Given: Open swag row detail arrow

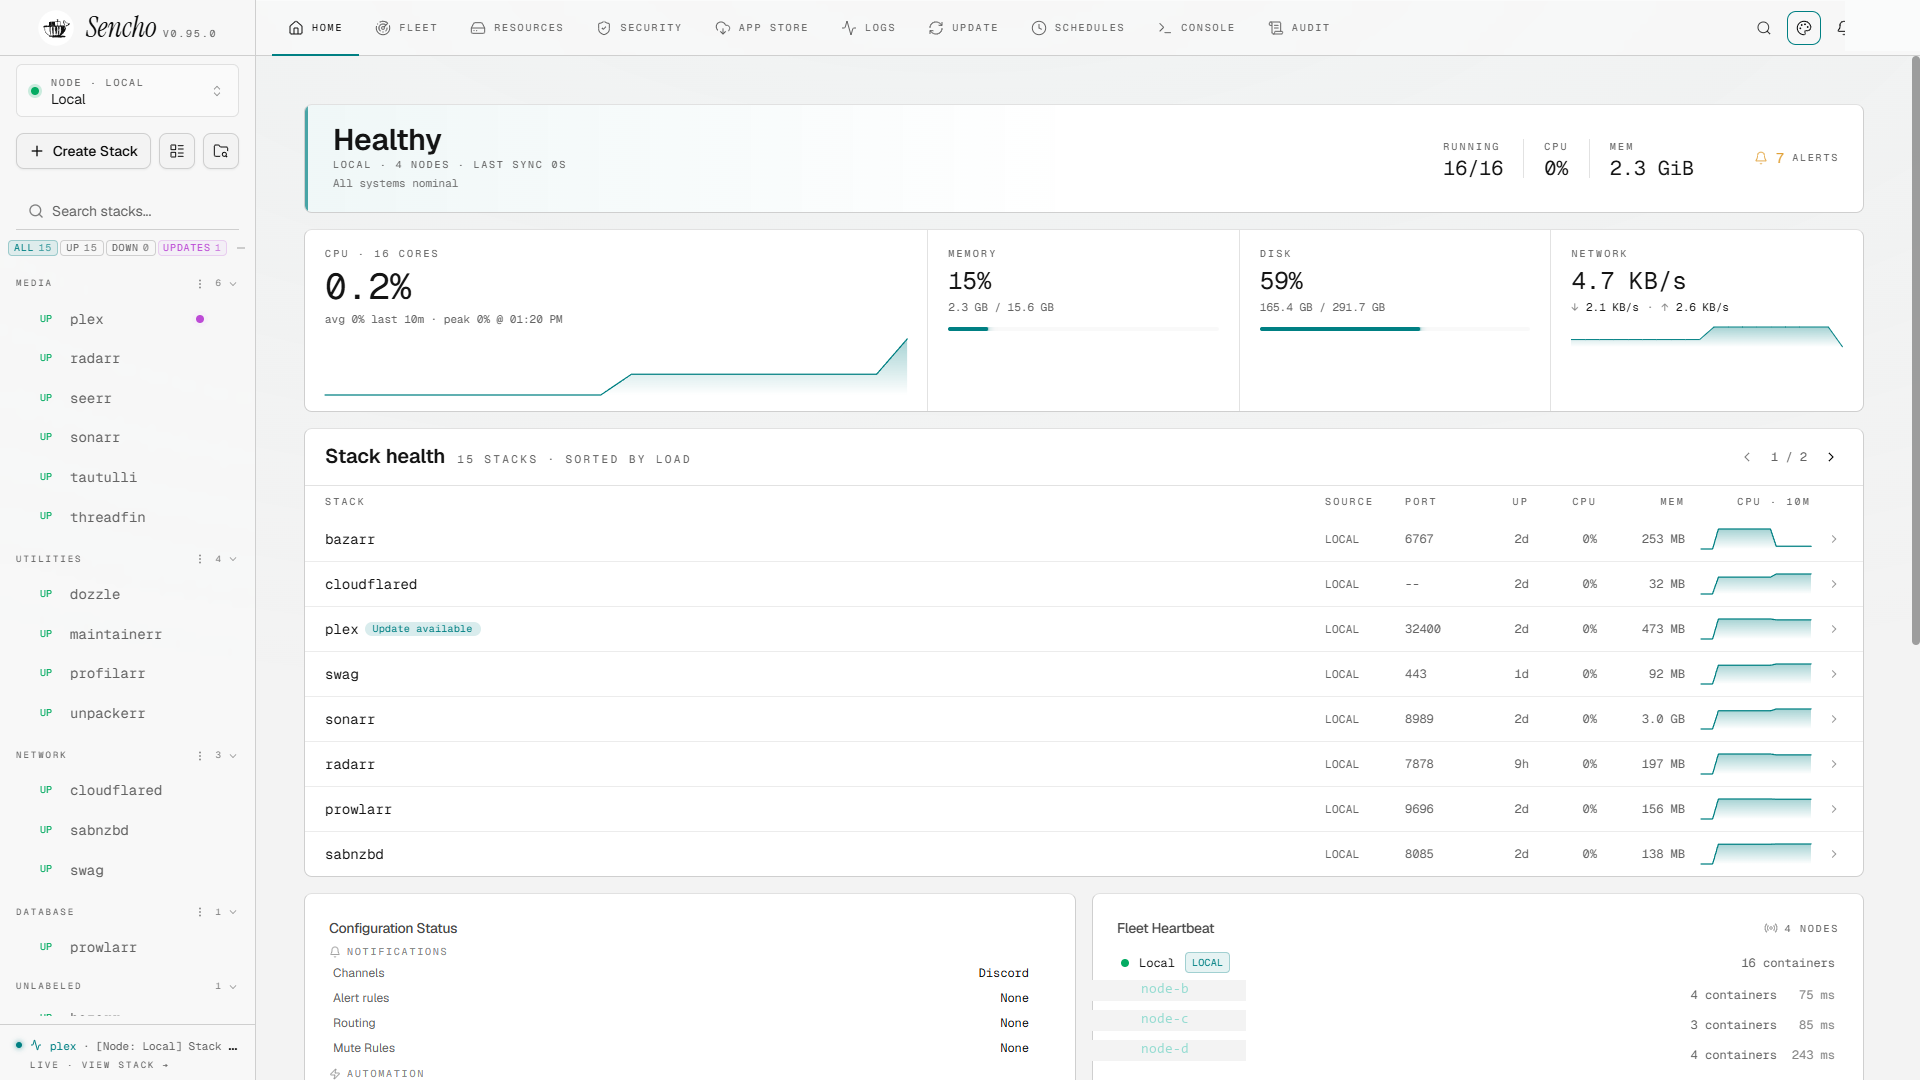Looking at the screenshot, I should pos(1834,674).
